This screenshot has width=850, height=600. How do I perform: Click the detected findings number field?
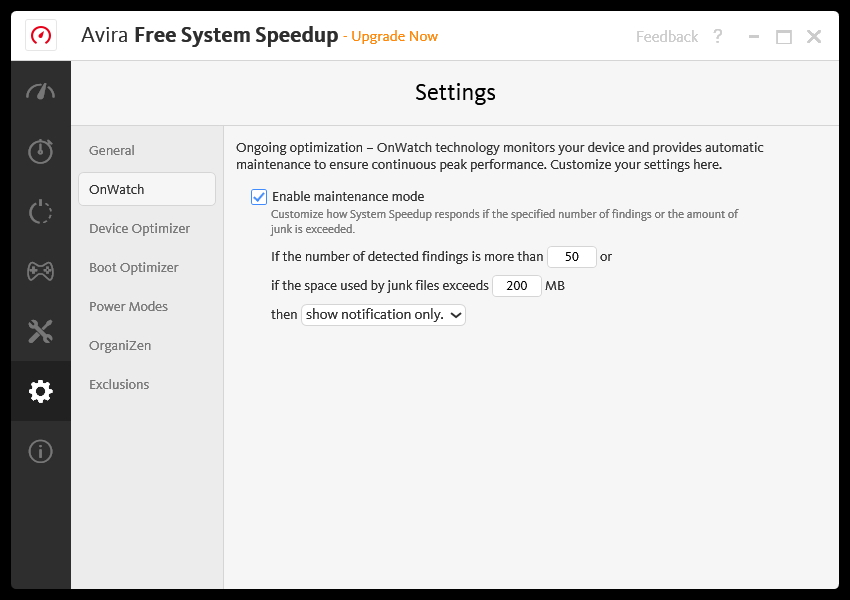click(572, 257)
